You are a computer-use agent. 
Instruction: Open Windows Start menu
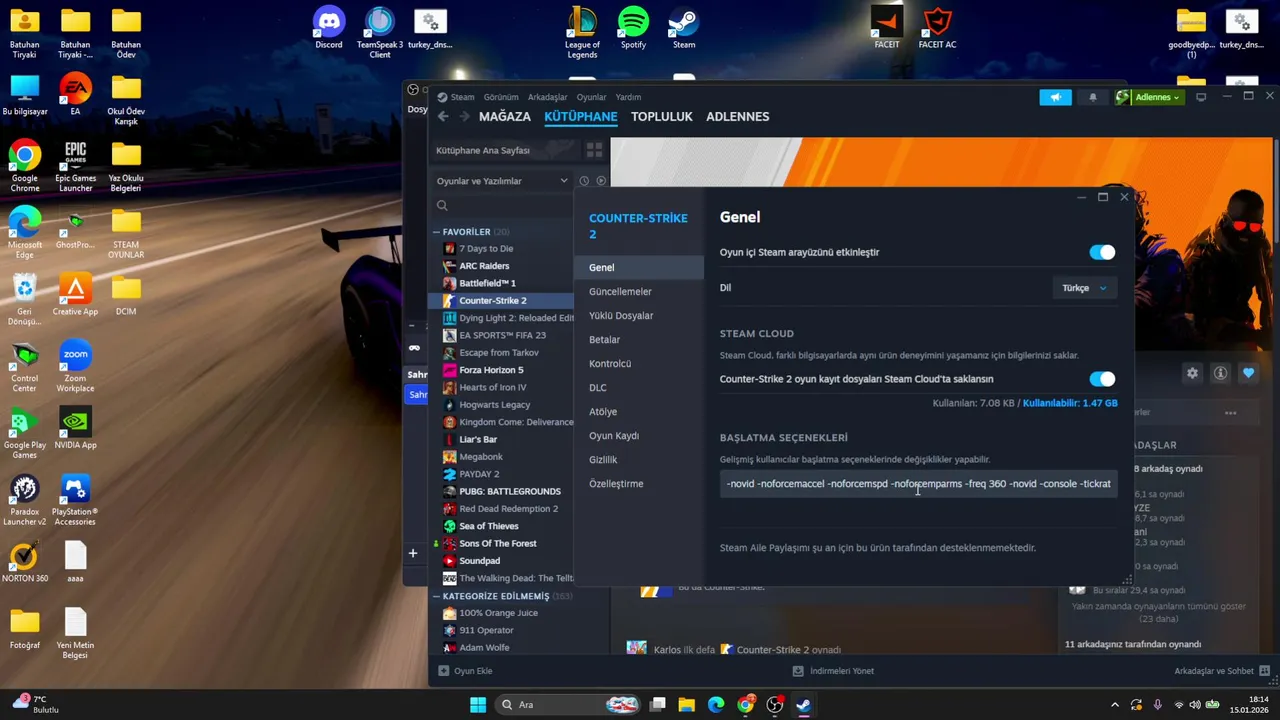[x=478, y=705]
